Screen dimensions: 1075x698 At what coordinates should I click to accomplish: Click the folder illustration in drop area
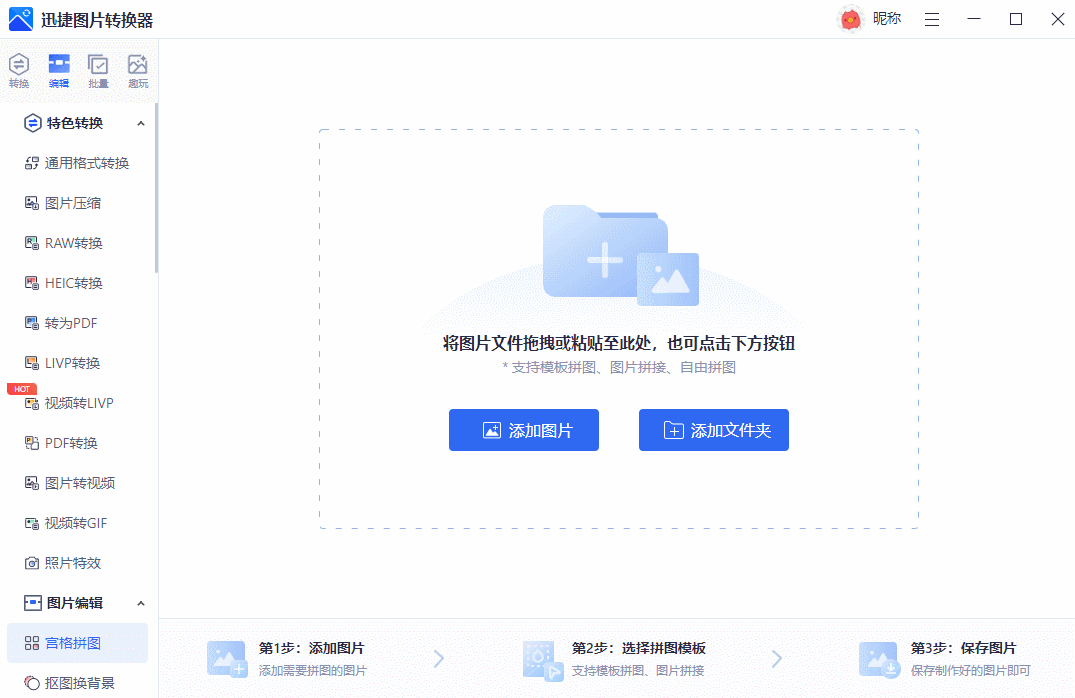pyautogui.click(x=620, y=255)
